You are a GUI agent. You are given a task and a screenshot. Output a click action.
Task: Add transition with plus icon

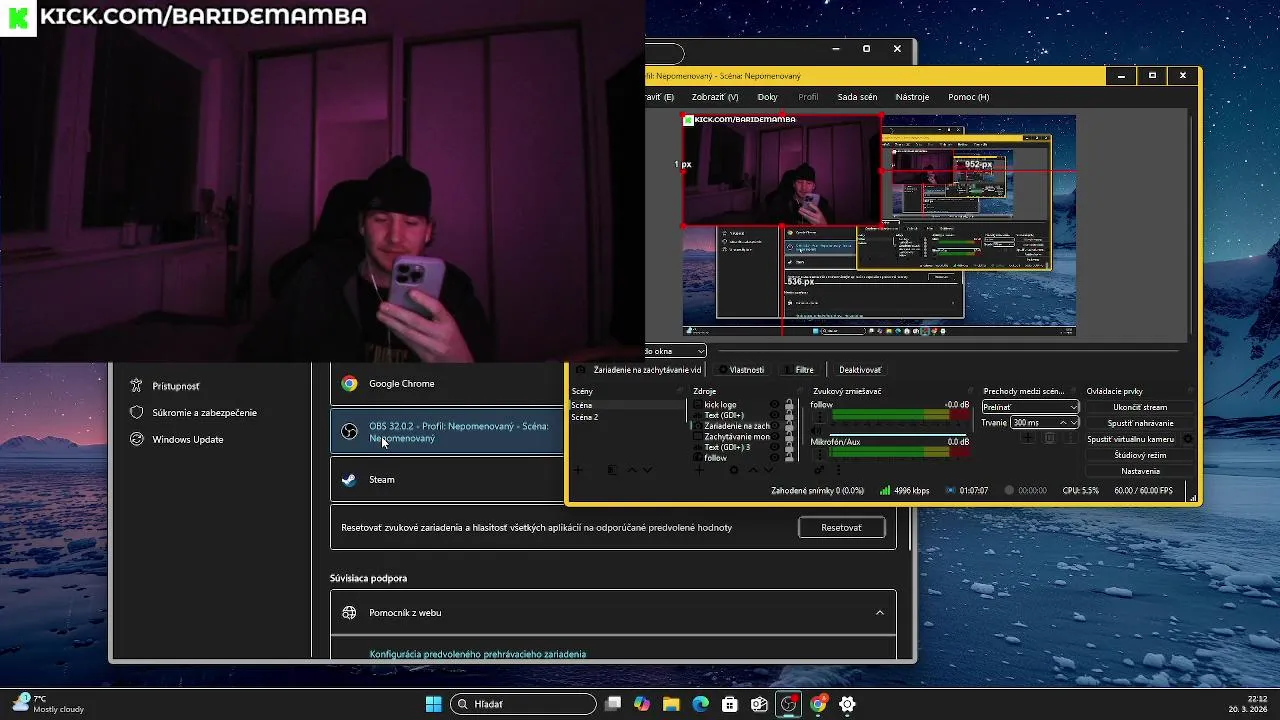point(1028,437)
